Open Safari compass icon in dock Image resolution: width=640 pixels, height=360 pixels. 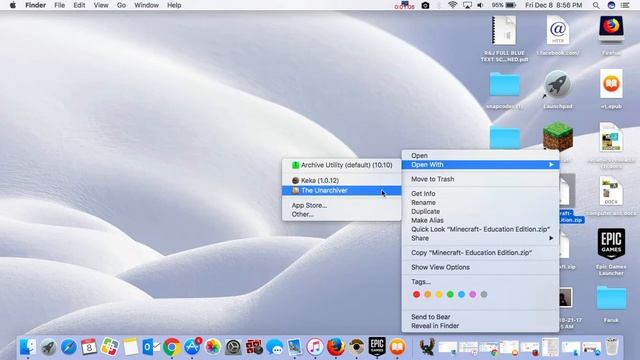coord(69,347)
